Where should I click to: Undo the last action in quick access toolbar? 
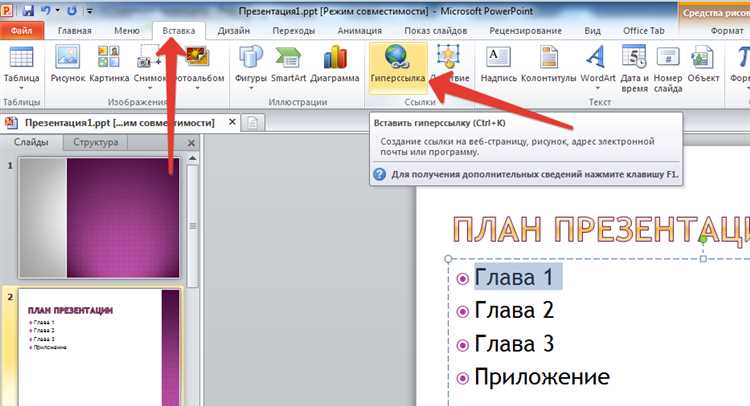(x=46, y=10)
